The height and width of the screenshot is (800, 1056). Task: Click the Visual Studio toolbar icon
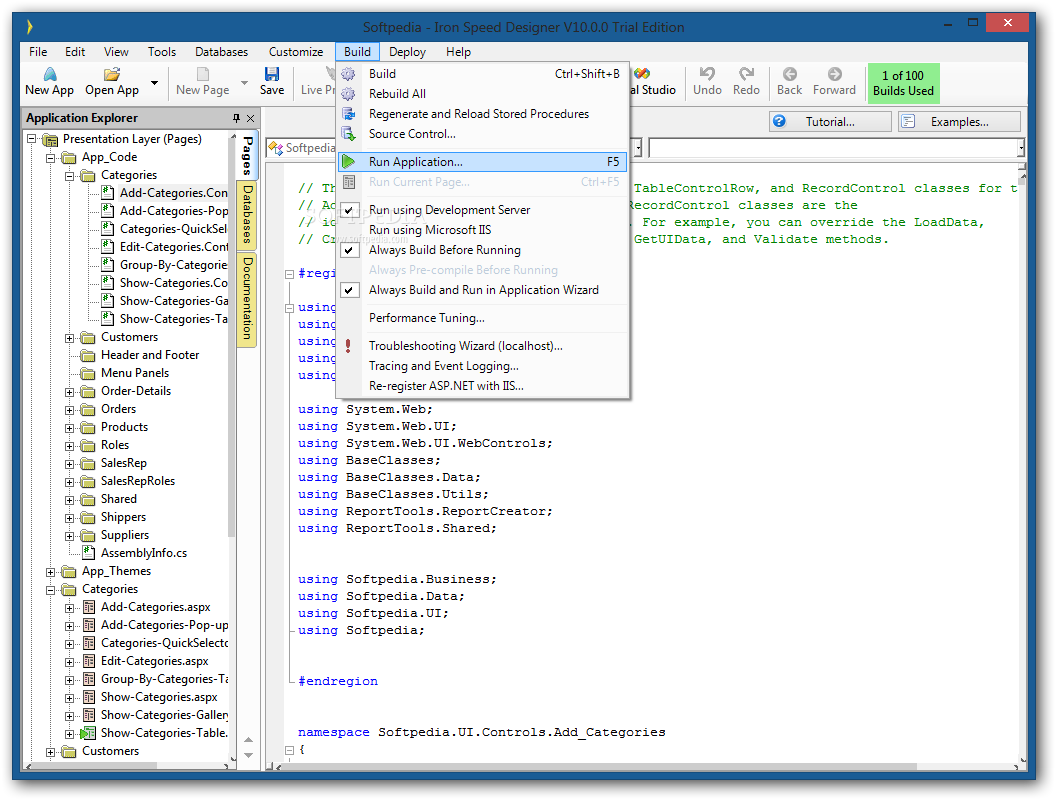point(642,73)
